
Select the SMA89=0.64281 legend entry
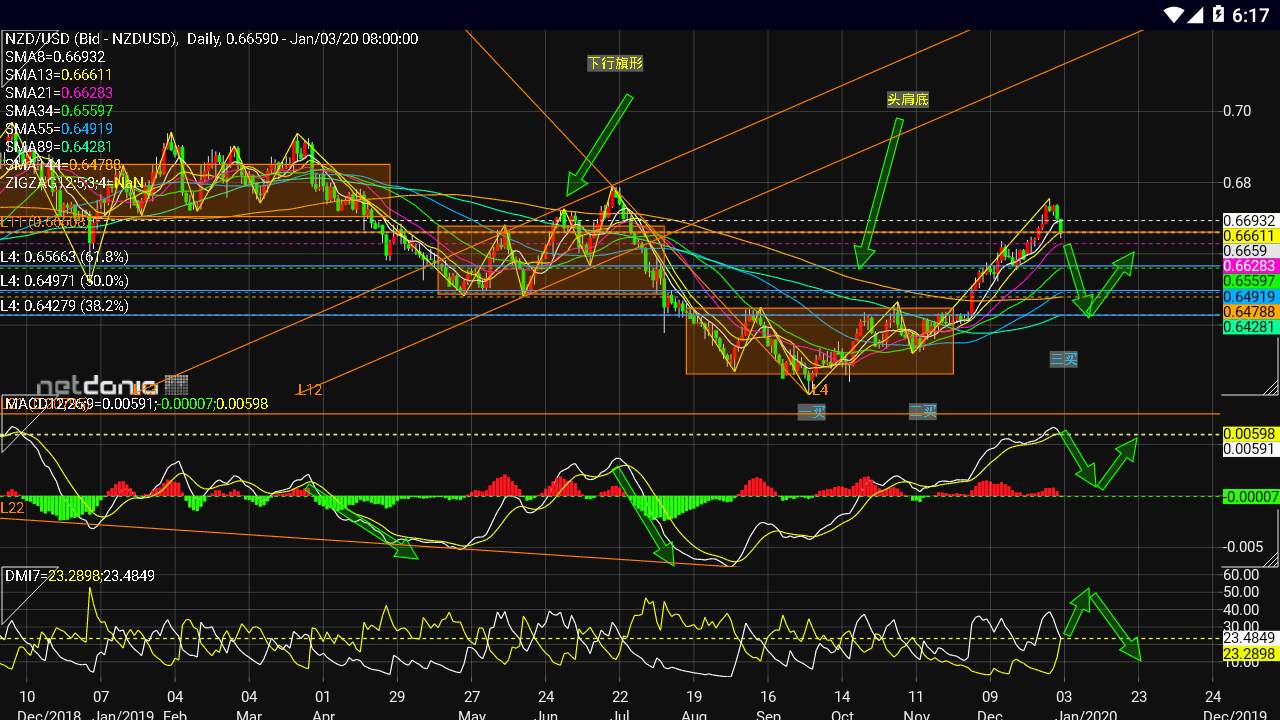point(58,147)
